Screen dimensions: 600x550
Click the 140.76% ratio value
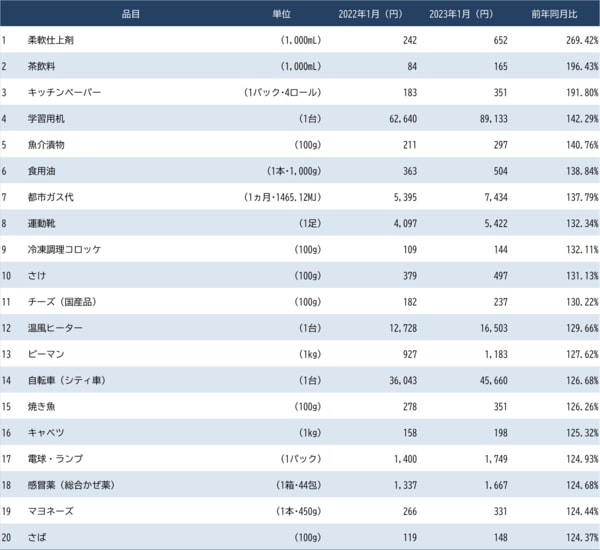[582, 145]
